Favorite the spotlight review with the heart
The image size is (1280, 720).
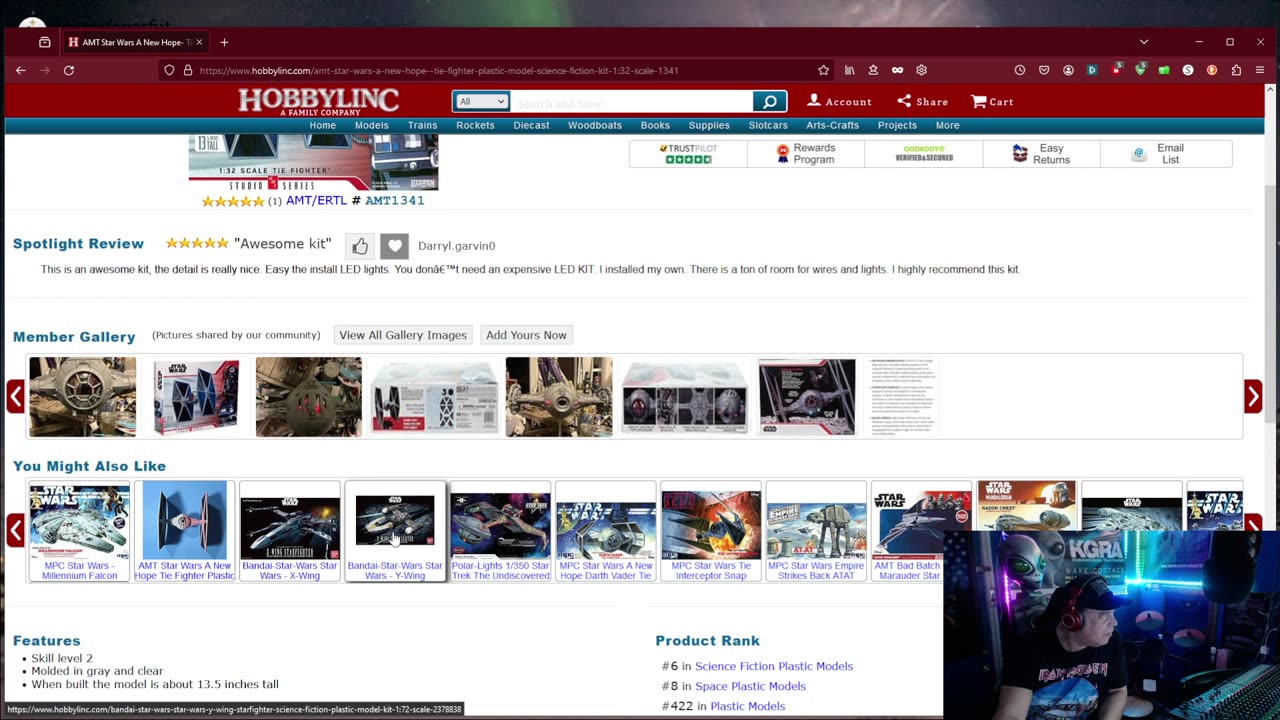coord(394,245)
